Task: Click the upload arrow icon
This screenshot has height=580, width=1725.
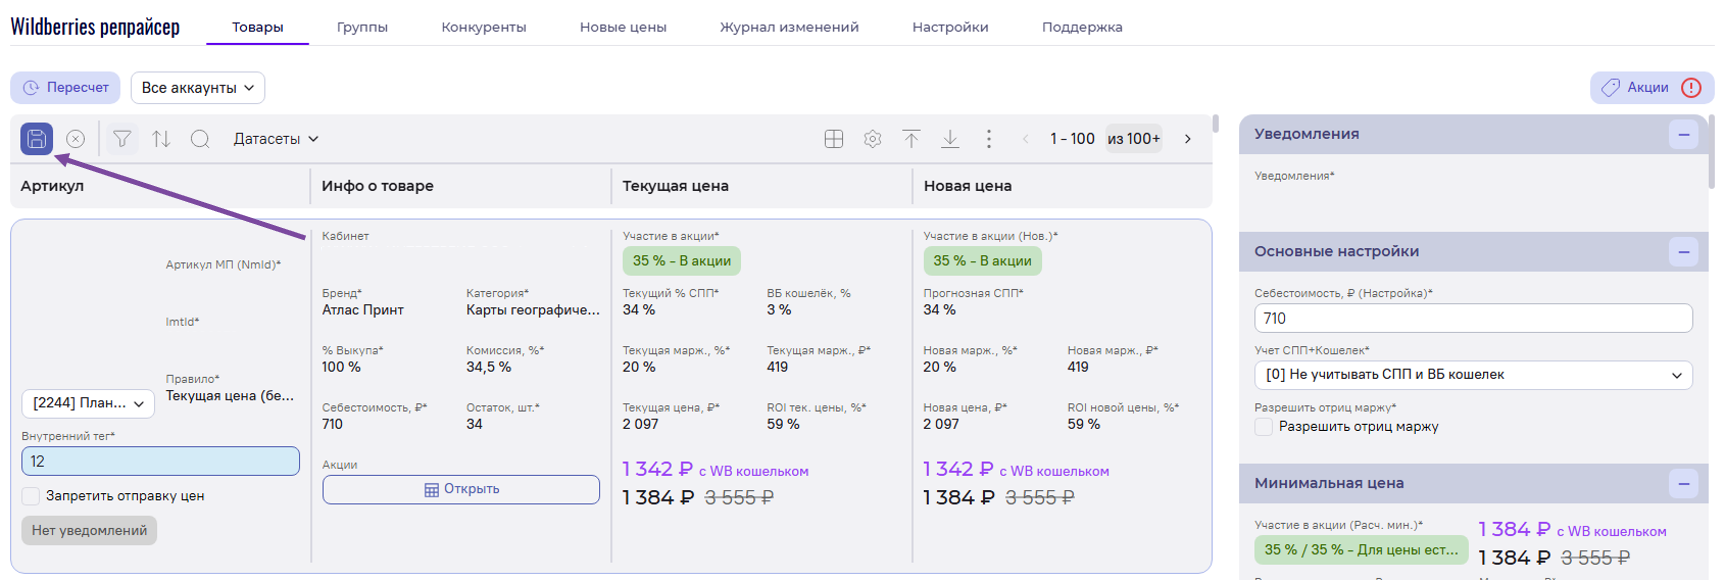Action: pos(911,139)
